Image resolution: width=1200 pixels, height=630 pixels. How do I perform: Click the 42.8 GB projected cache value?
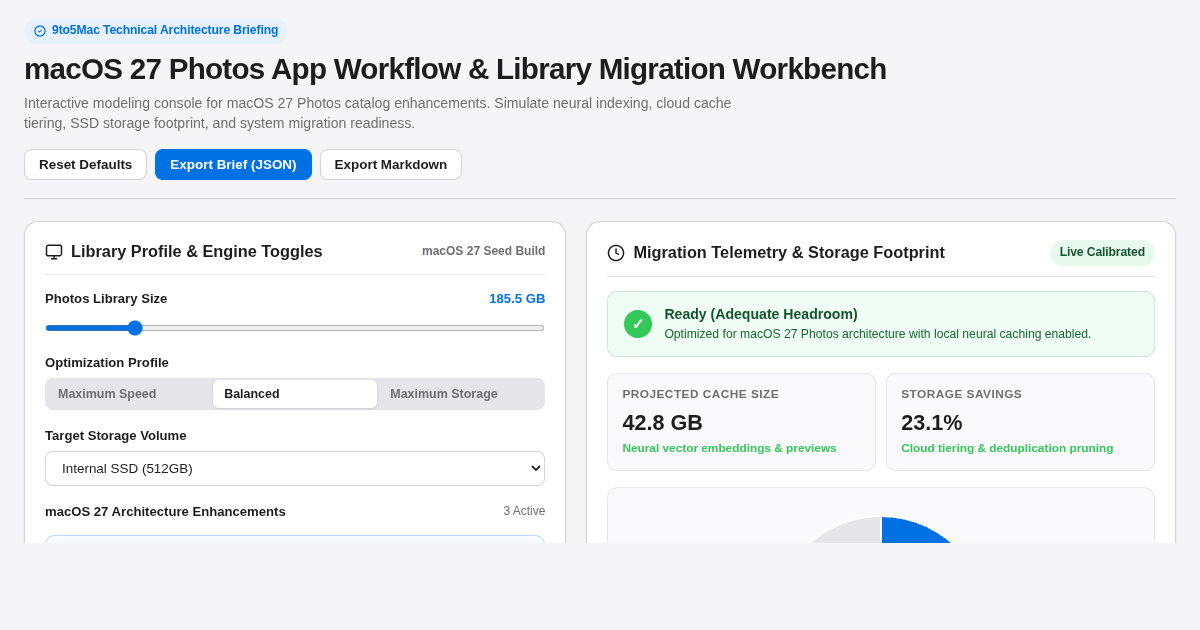[662, 423]
